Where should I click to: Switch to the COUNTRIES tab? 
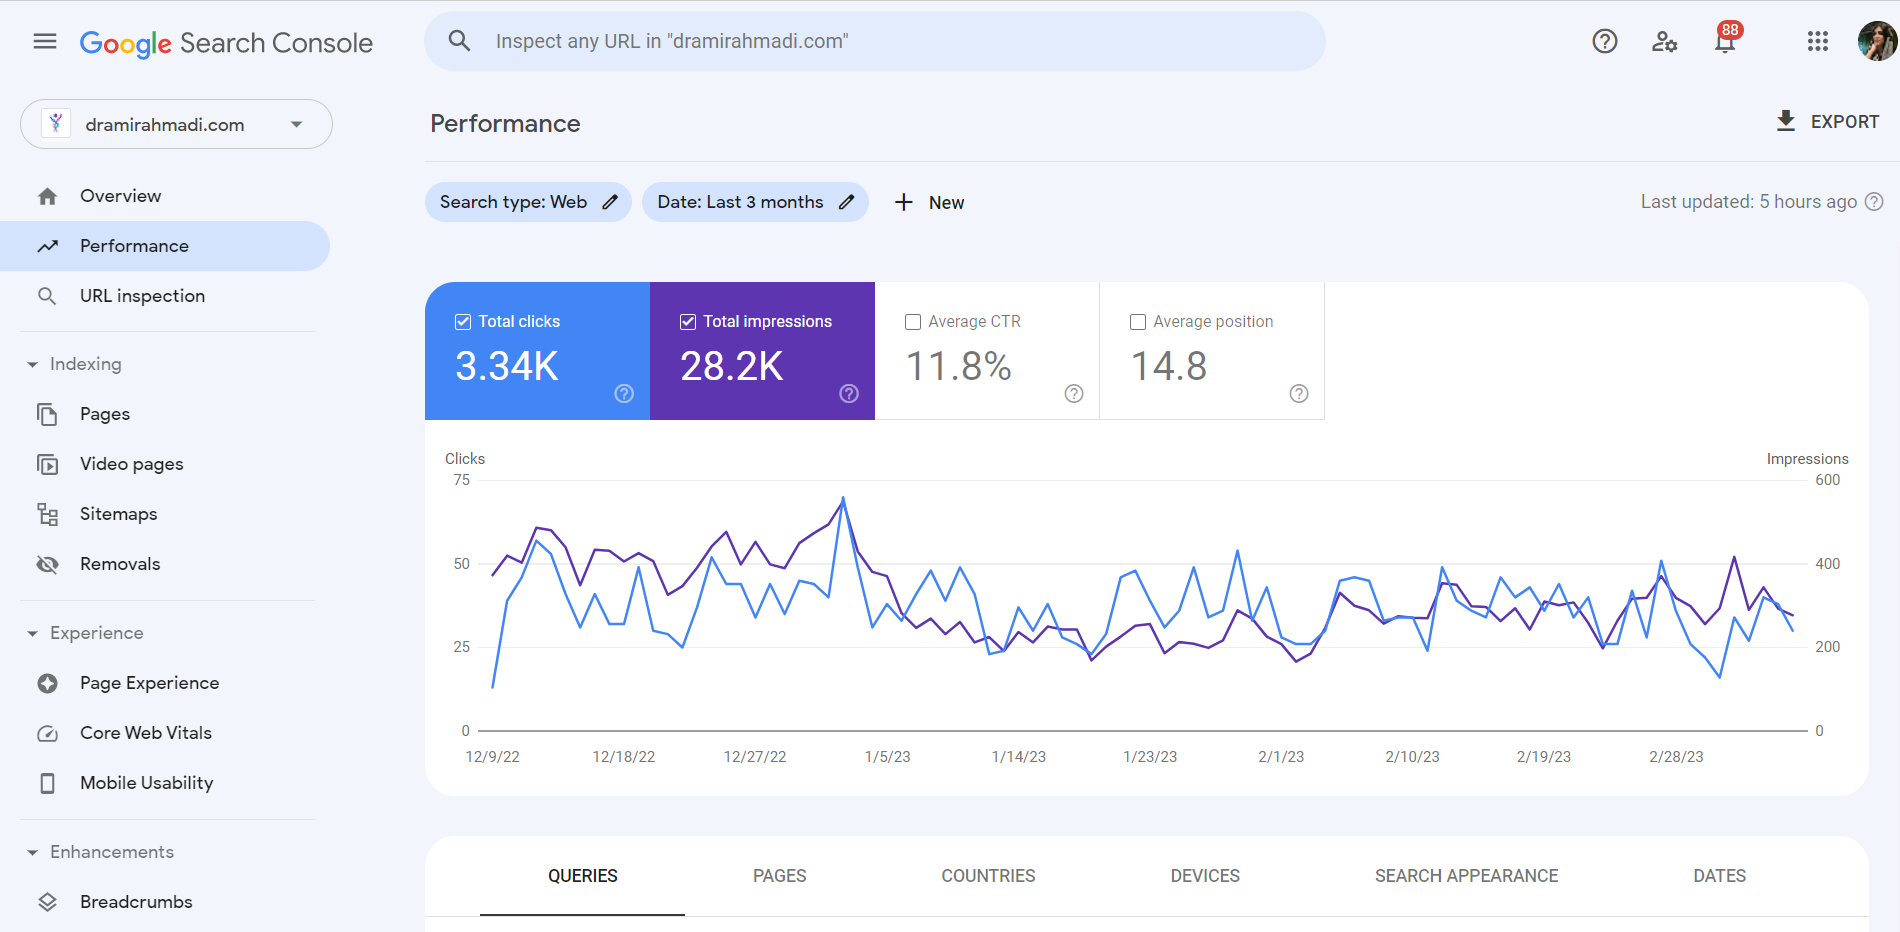click(x=987, y=875)
